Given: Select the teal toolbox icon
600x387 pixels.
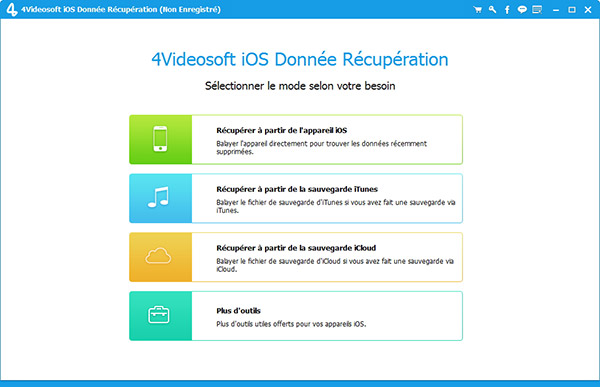Looking at the screenshot, I should pos(160,316).
